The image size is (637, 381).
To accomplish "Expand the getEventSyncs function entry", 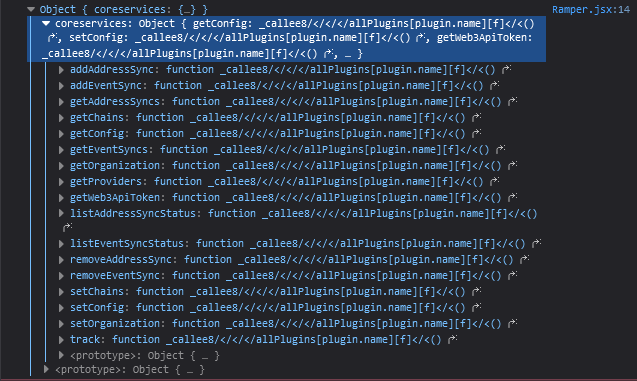I will click(x=61, y=149).
